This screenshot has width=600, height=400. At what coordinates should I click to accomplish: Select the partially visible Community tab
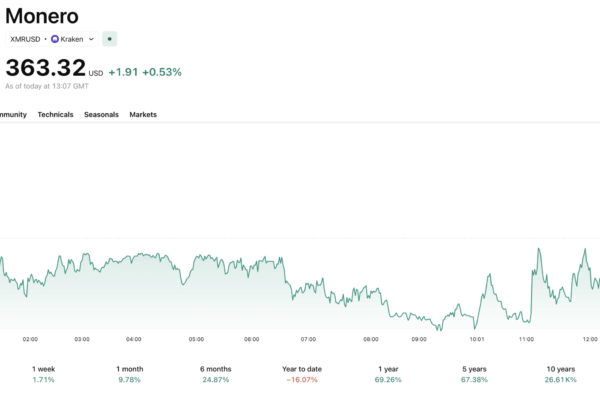(12, 115)
